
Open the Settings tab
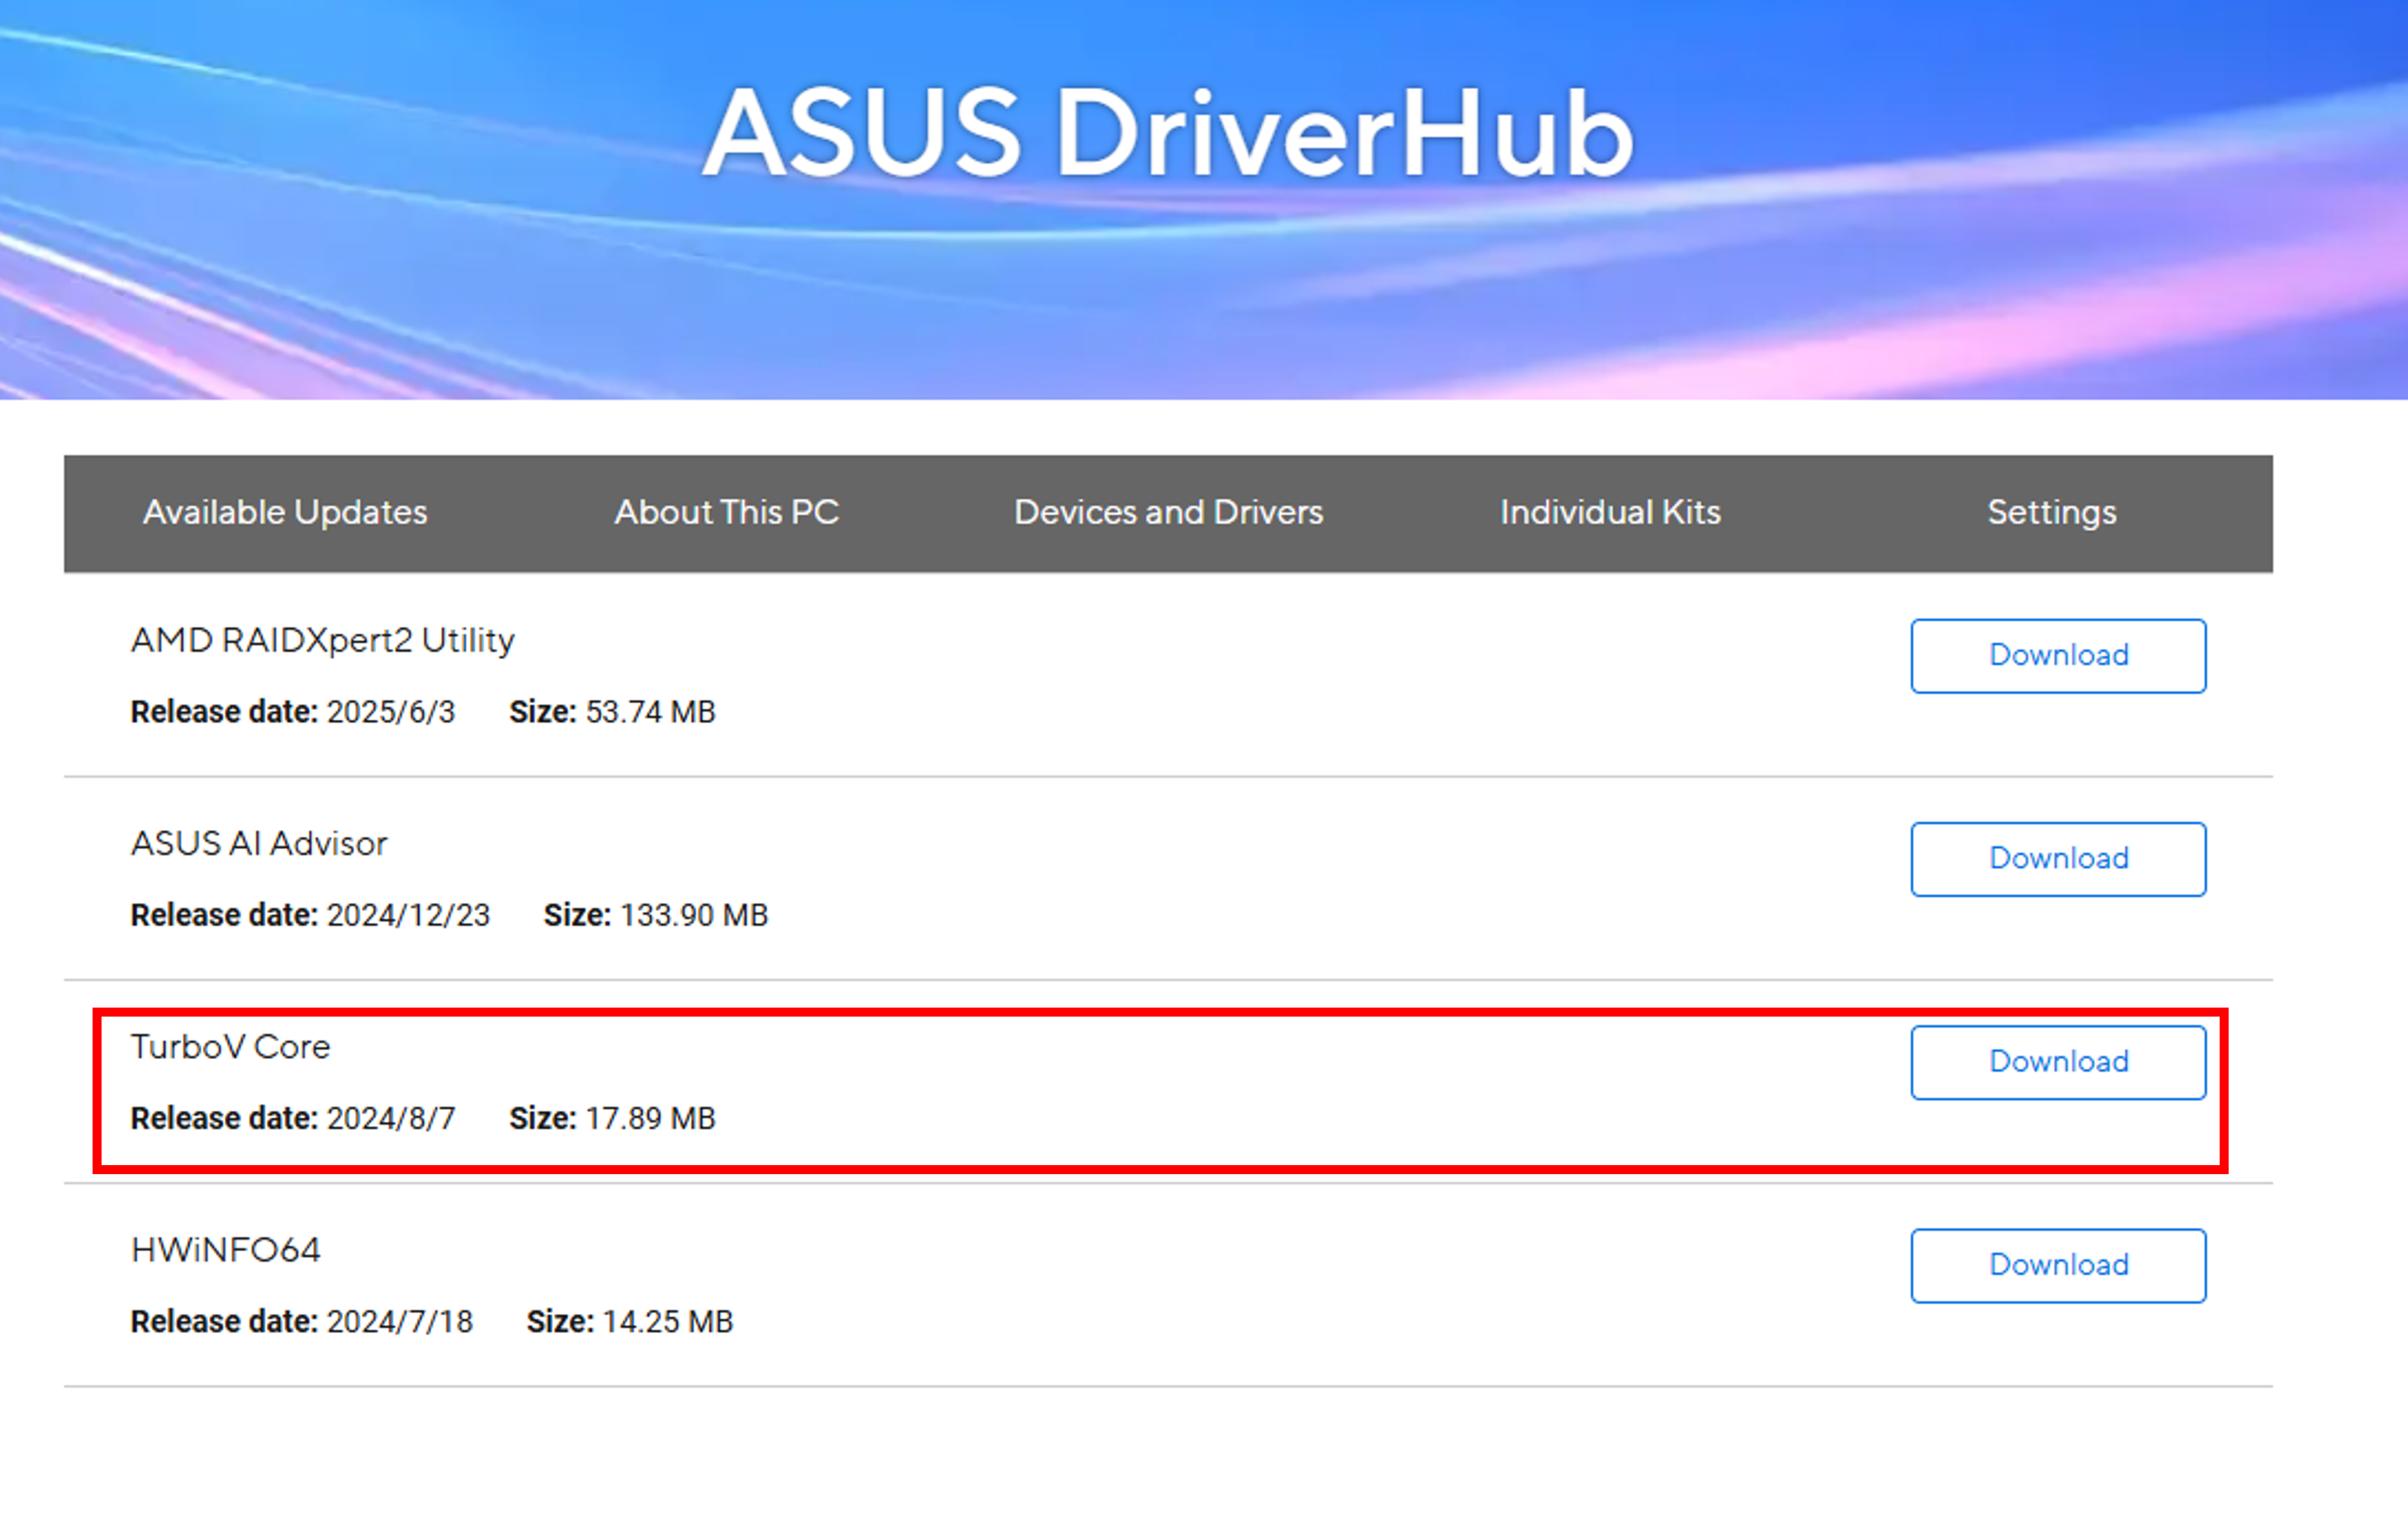pyautogui.click(x=2052, y=513)
